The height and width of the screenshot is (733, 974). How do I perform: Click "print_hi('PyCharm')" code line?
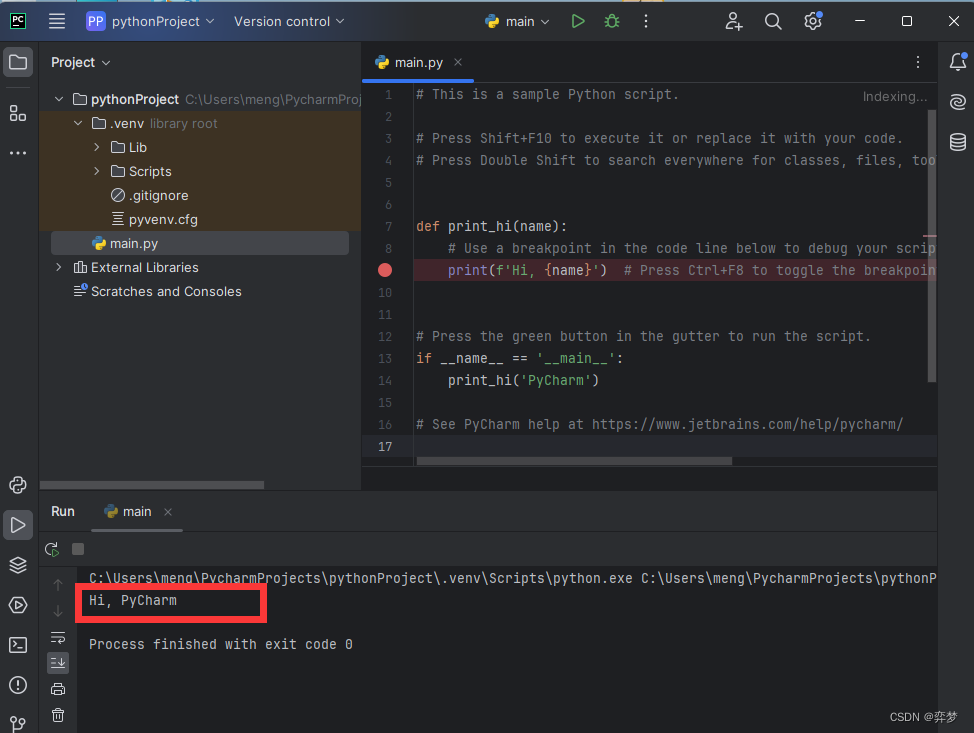pyautogui.click(x=523, y=380)
